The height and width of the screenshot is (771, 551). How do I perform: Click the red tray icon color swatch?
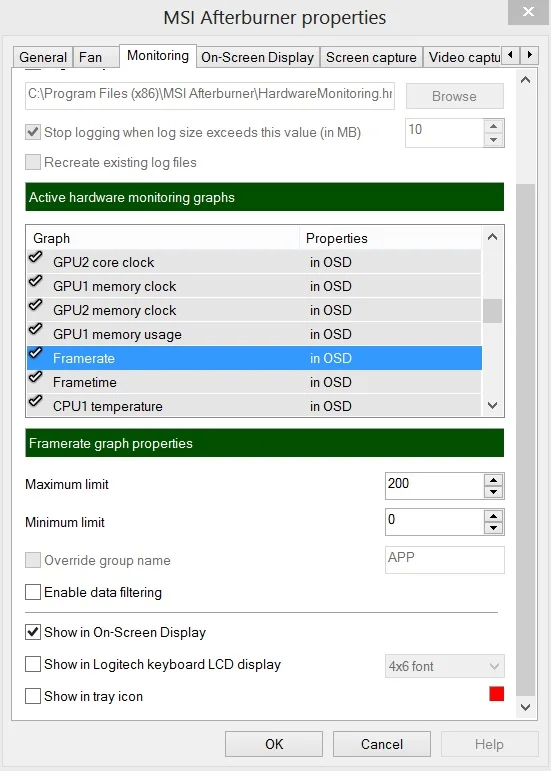click(x=496, y=694)
